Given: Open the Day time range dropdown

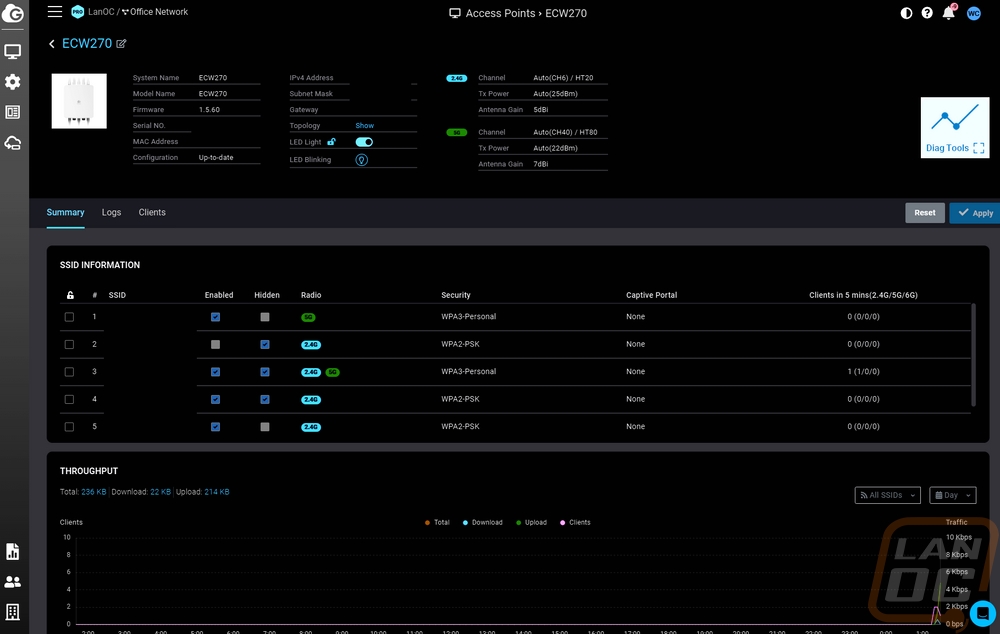Looking at the screenshot, I should click(x=952, y=495).
